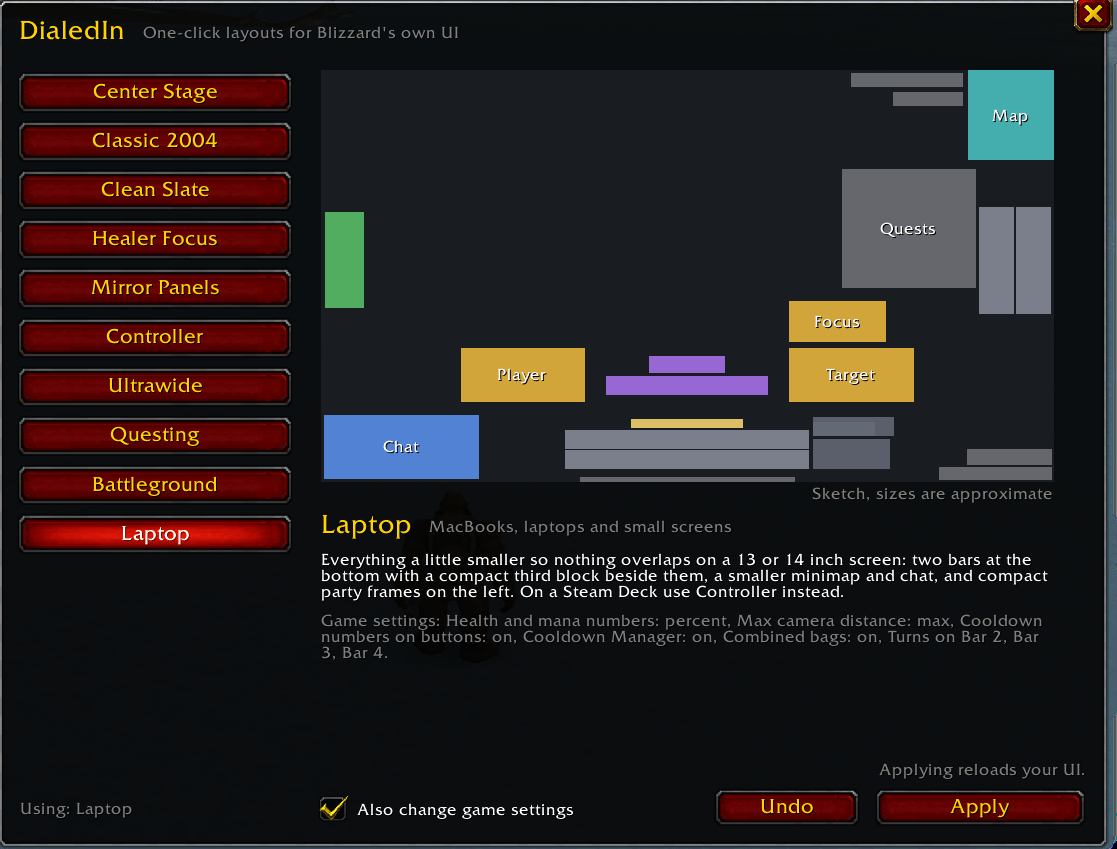Click the gray Quests block in the sketch
1117x849 pixels.
point(908,229)
